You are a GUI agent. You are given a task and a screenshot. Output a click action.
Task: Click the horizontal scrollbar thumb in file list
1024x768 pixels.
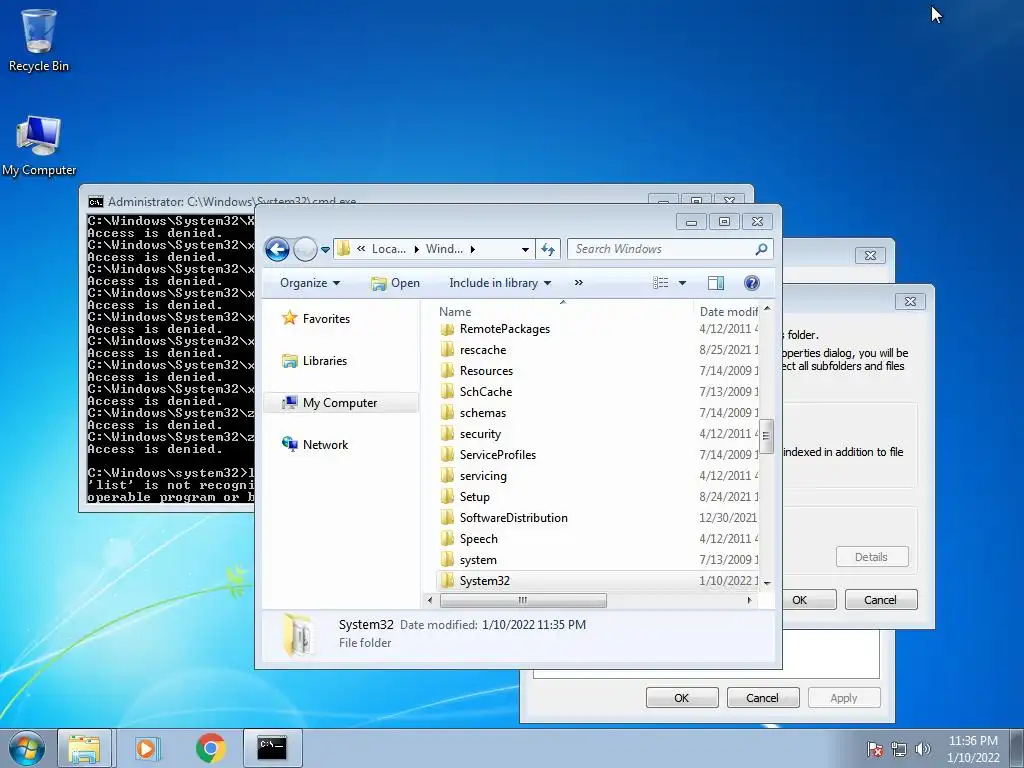(523, 600)
